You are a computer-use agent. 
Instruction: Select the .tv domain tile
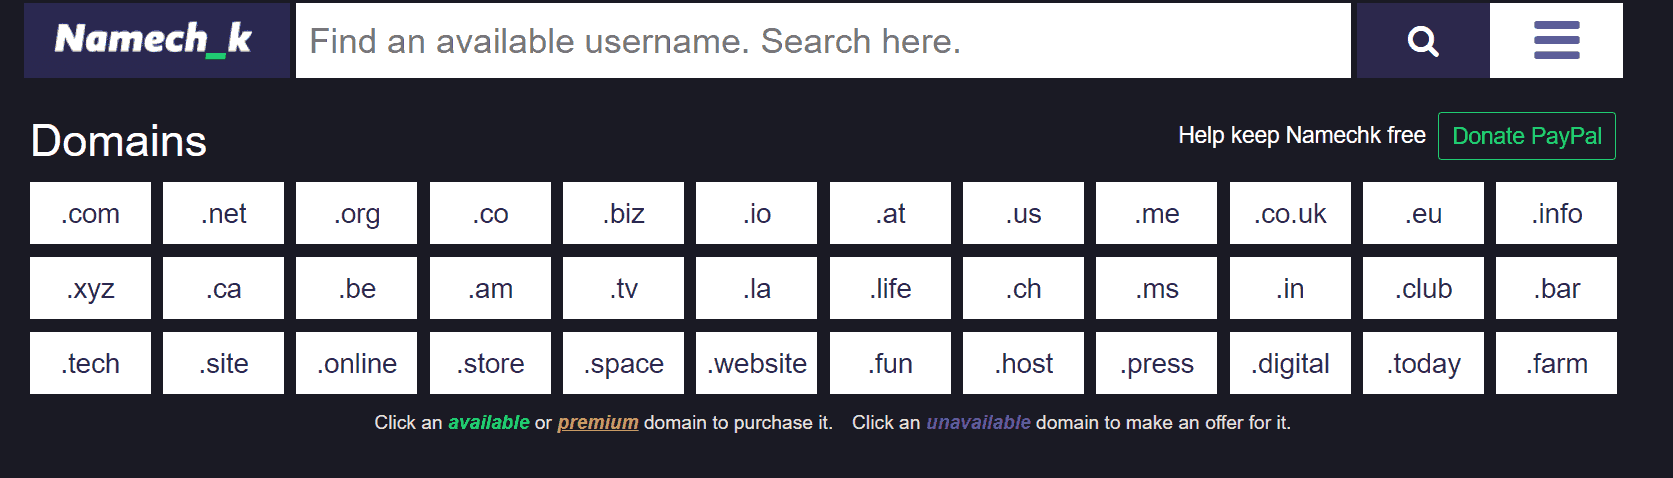click(623, 288)
